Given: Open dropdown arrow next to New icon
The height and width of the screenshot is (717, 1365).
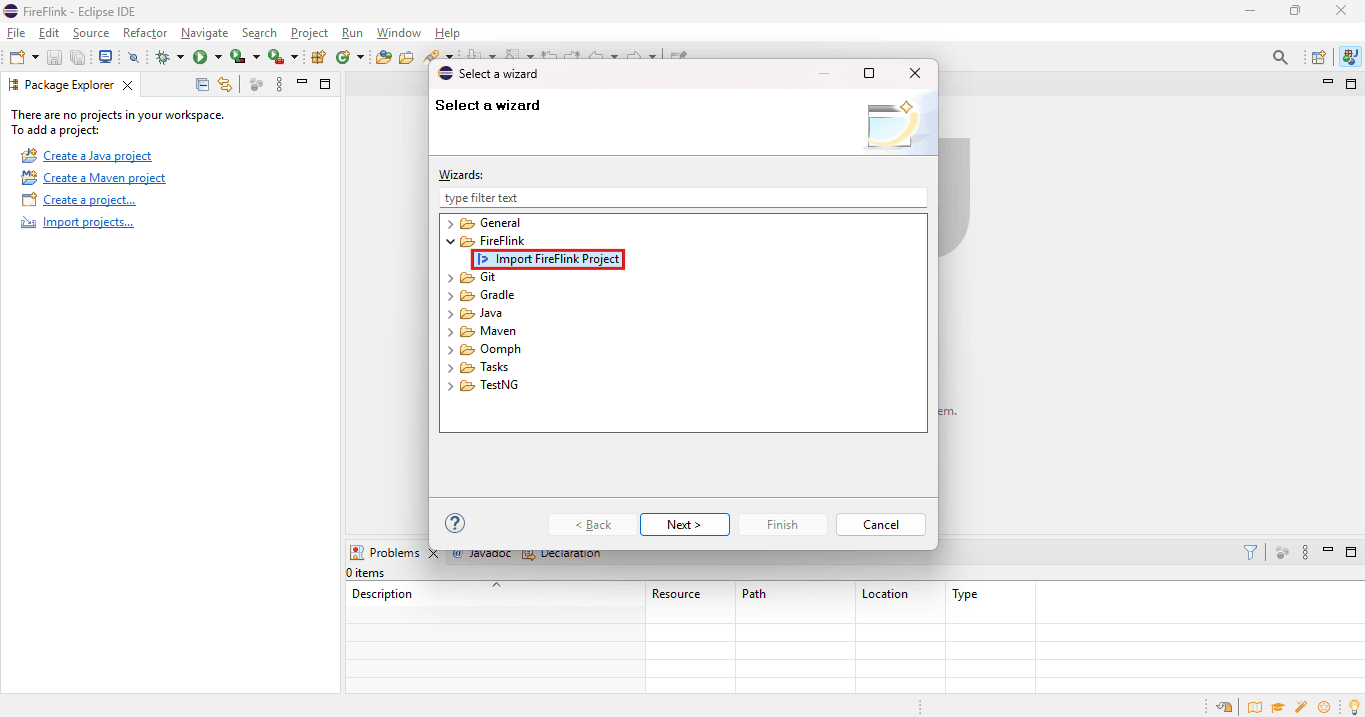Looking at the screenshot, I should pyautogui.click(x=35, y=58).
